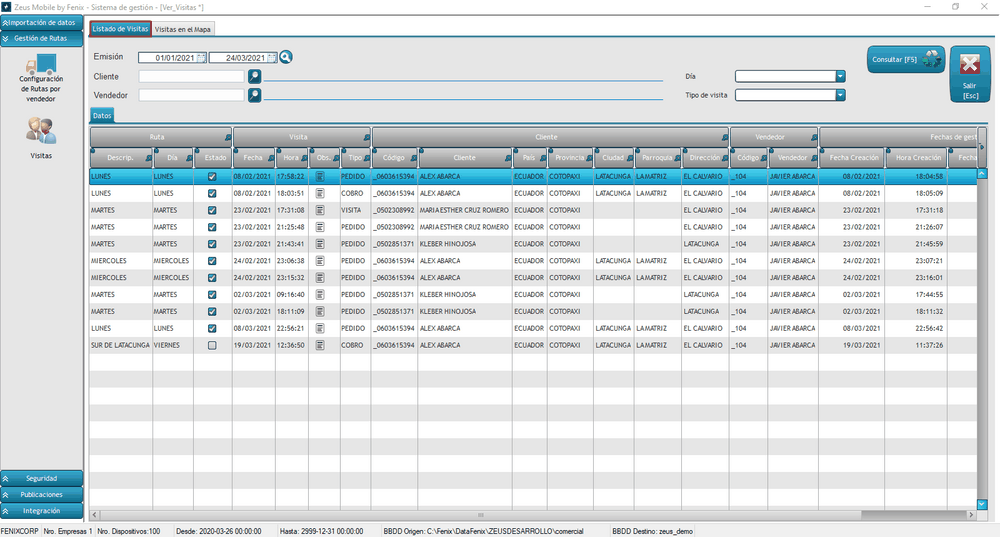1000x537 pixels.
Task: Open calendar picker for 24/03/2021 date
Action: [x=272, y=58]
